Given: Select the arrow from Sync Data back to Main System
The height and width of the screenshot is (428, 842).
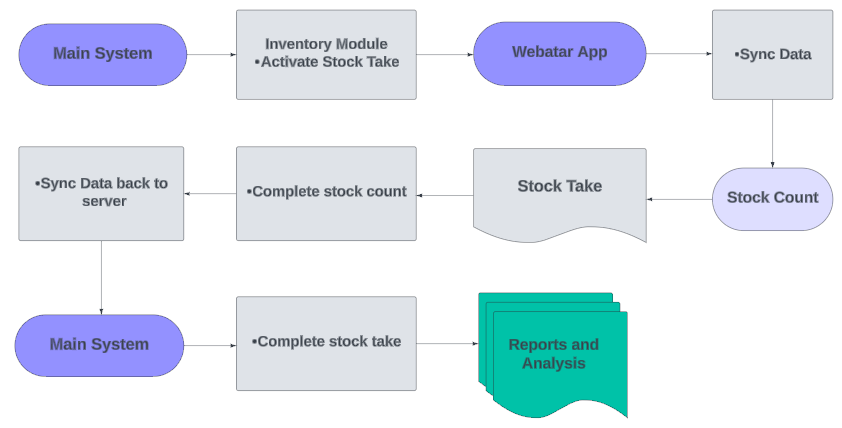Looking at the screenshot, I should 101,277.
